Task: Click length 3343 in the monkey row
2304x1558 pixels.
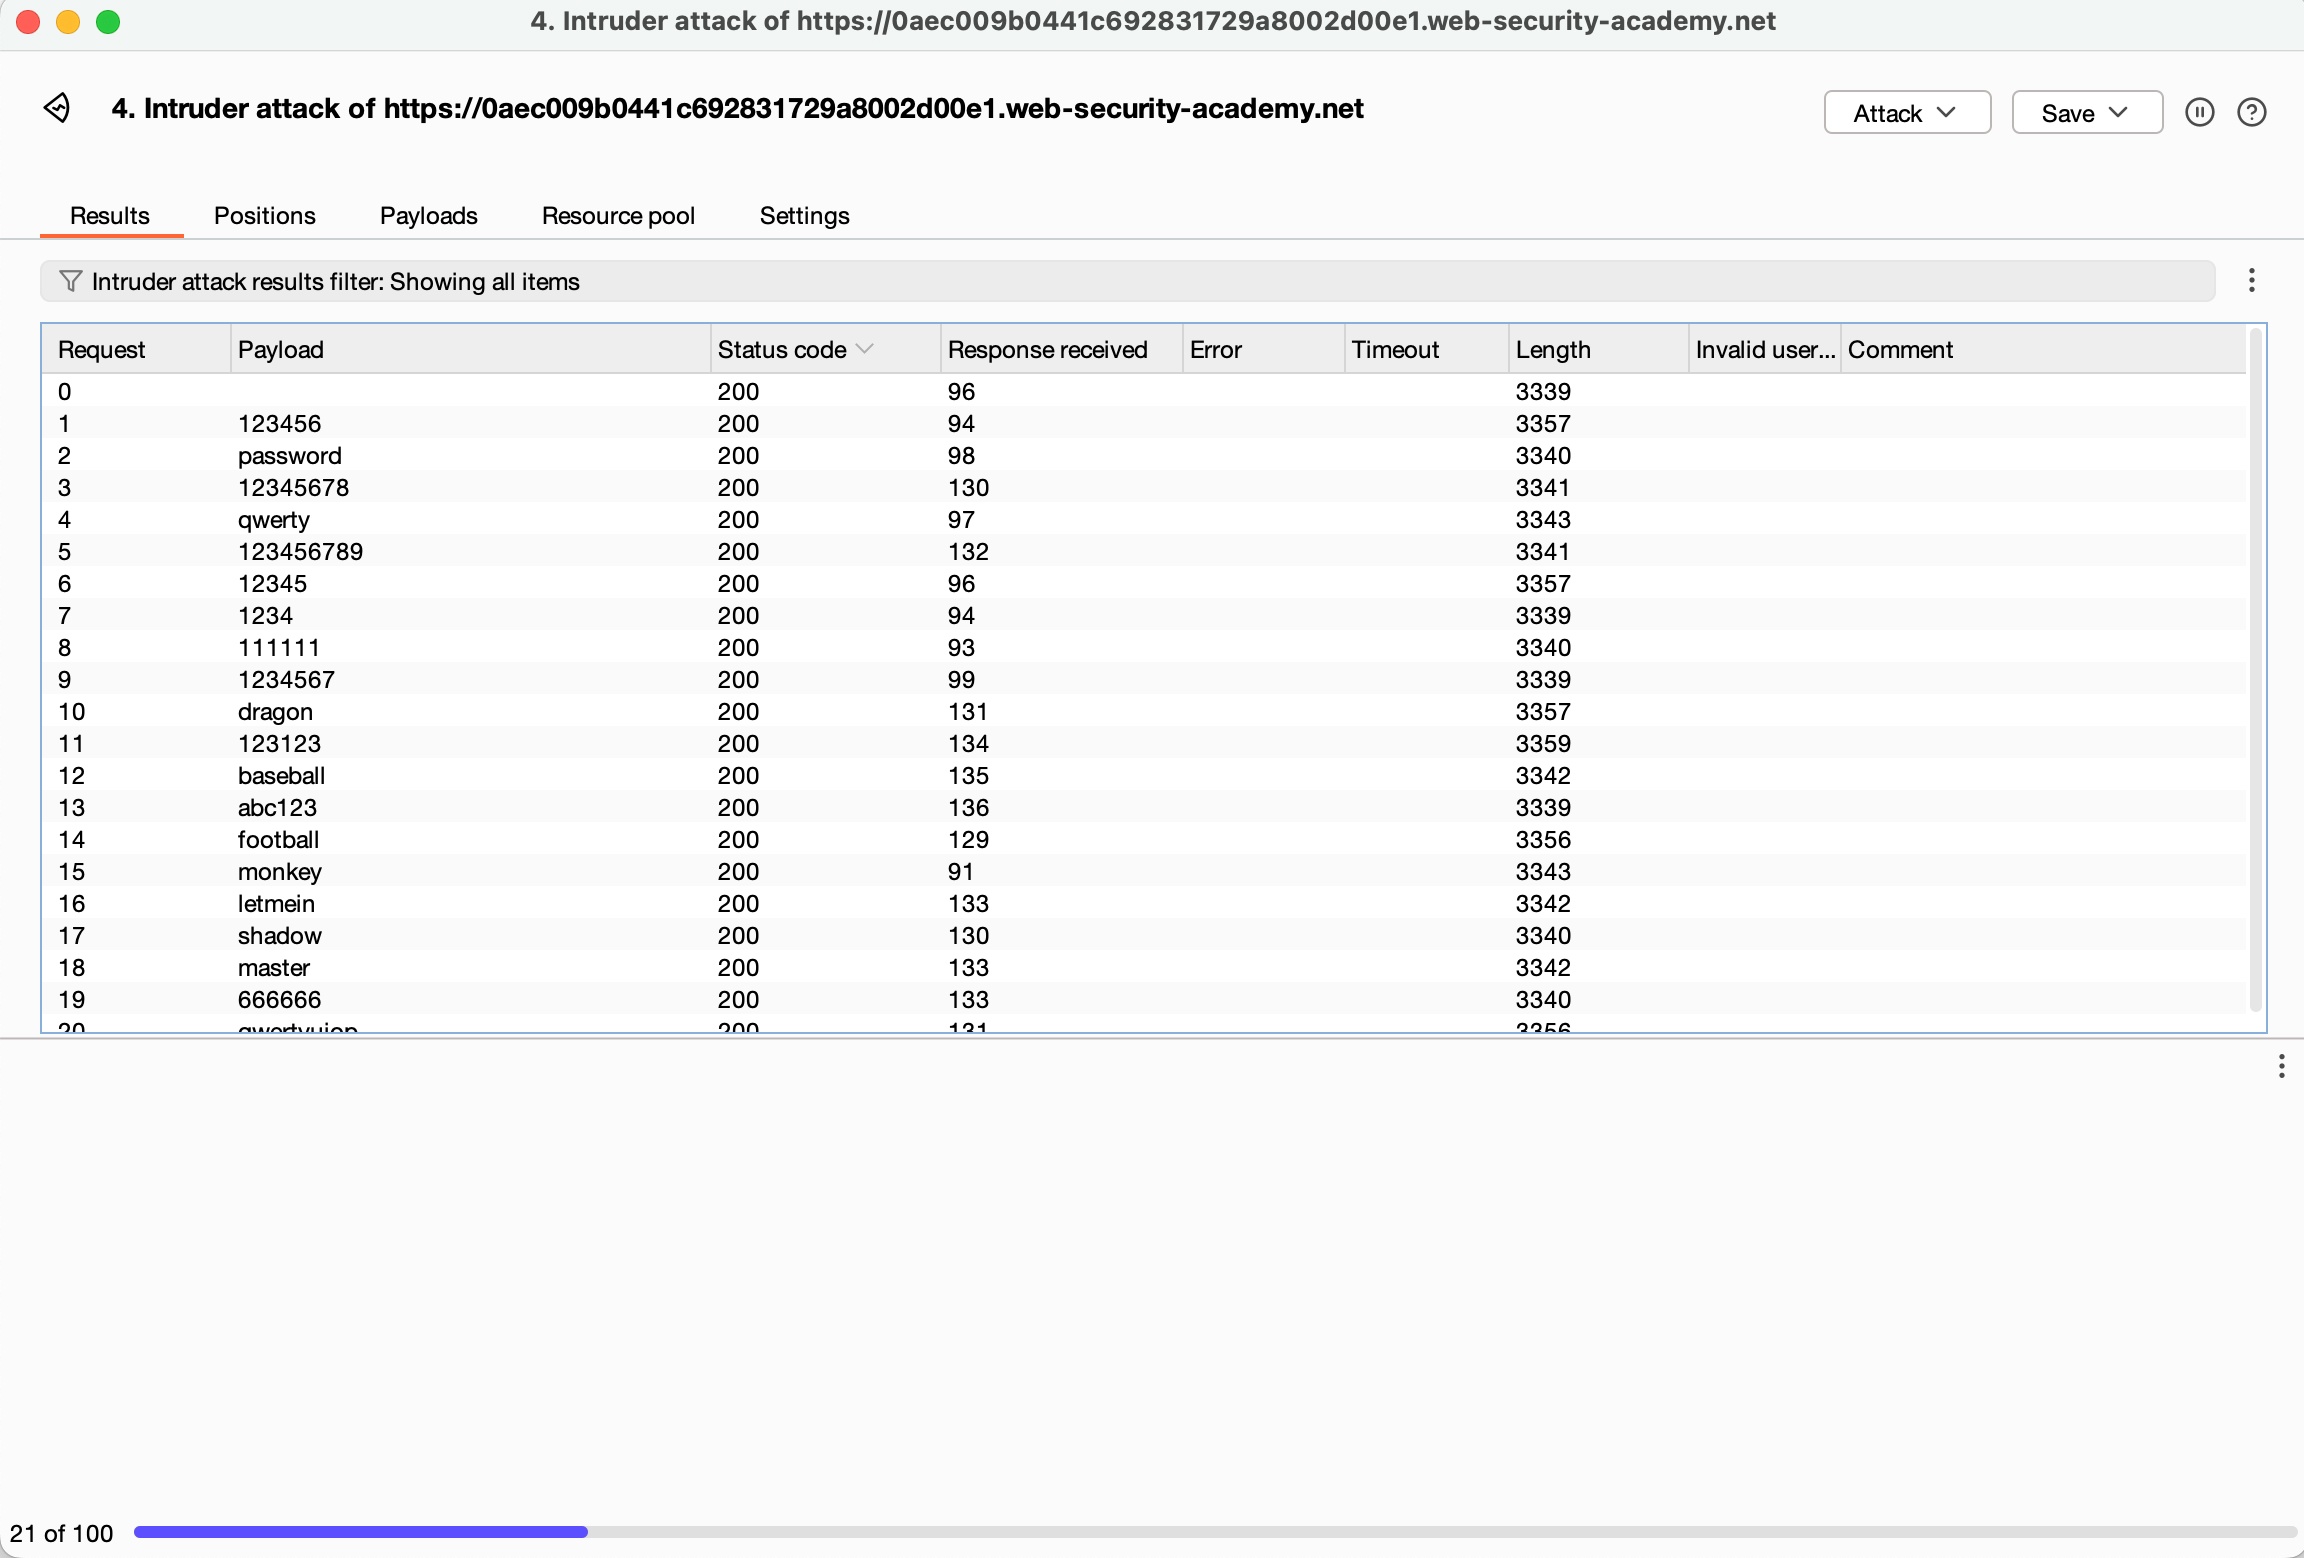Action: (1543, 872)
